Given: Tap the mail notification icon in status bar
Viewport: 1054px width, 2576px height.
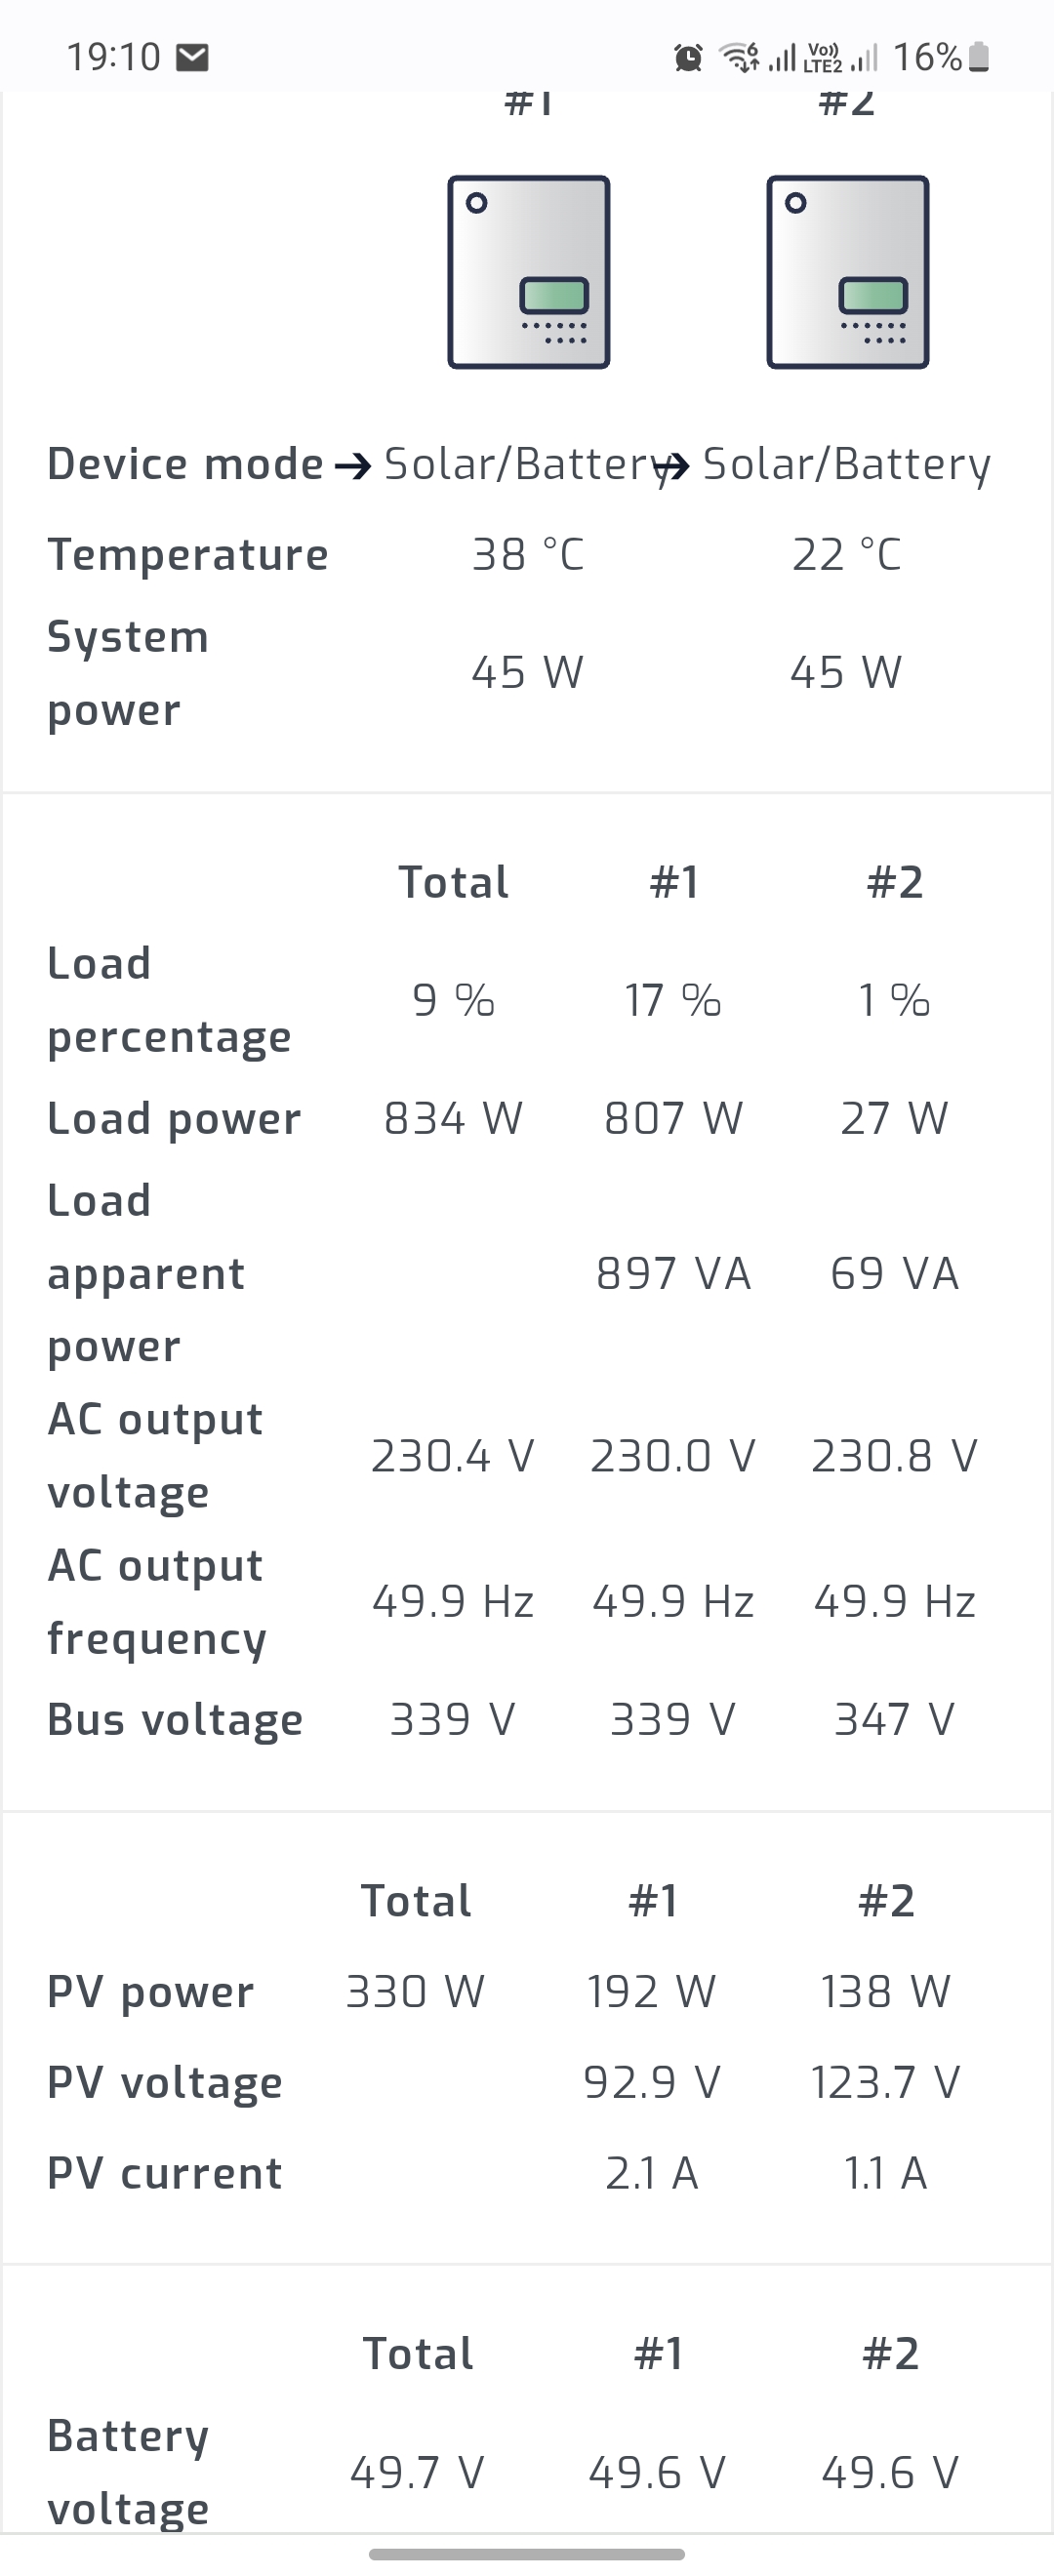Looking at the screenshot, I should point(192,58).
